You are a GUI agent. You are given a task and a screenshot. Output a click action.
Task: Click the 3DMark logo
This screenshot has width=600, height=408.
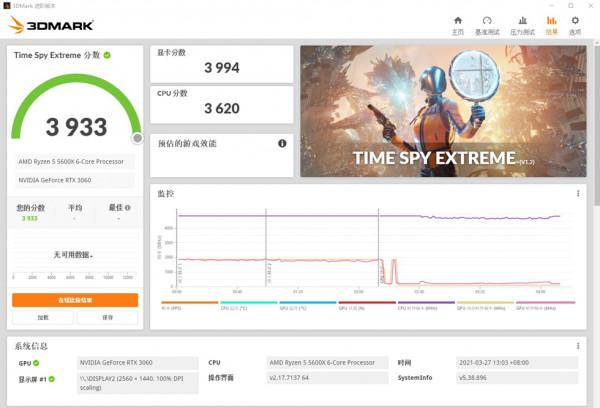coord(51,25)
